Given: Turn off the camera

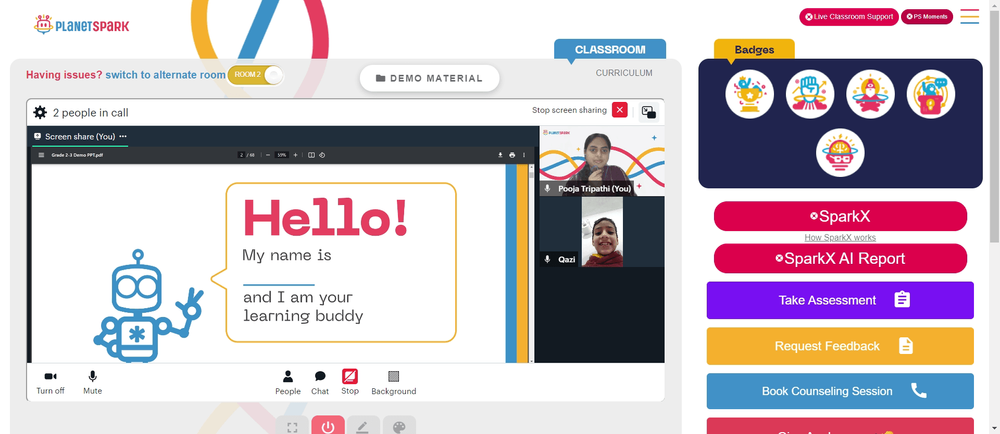Looking at the screenshot, I should point(50,382).
